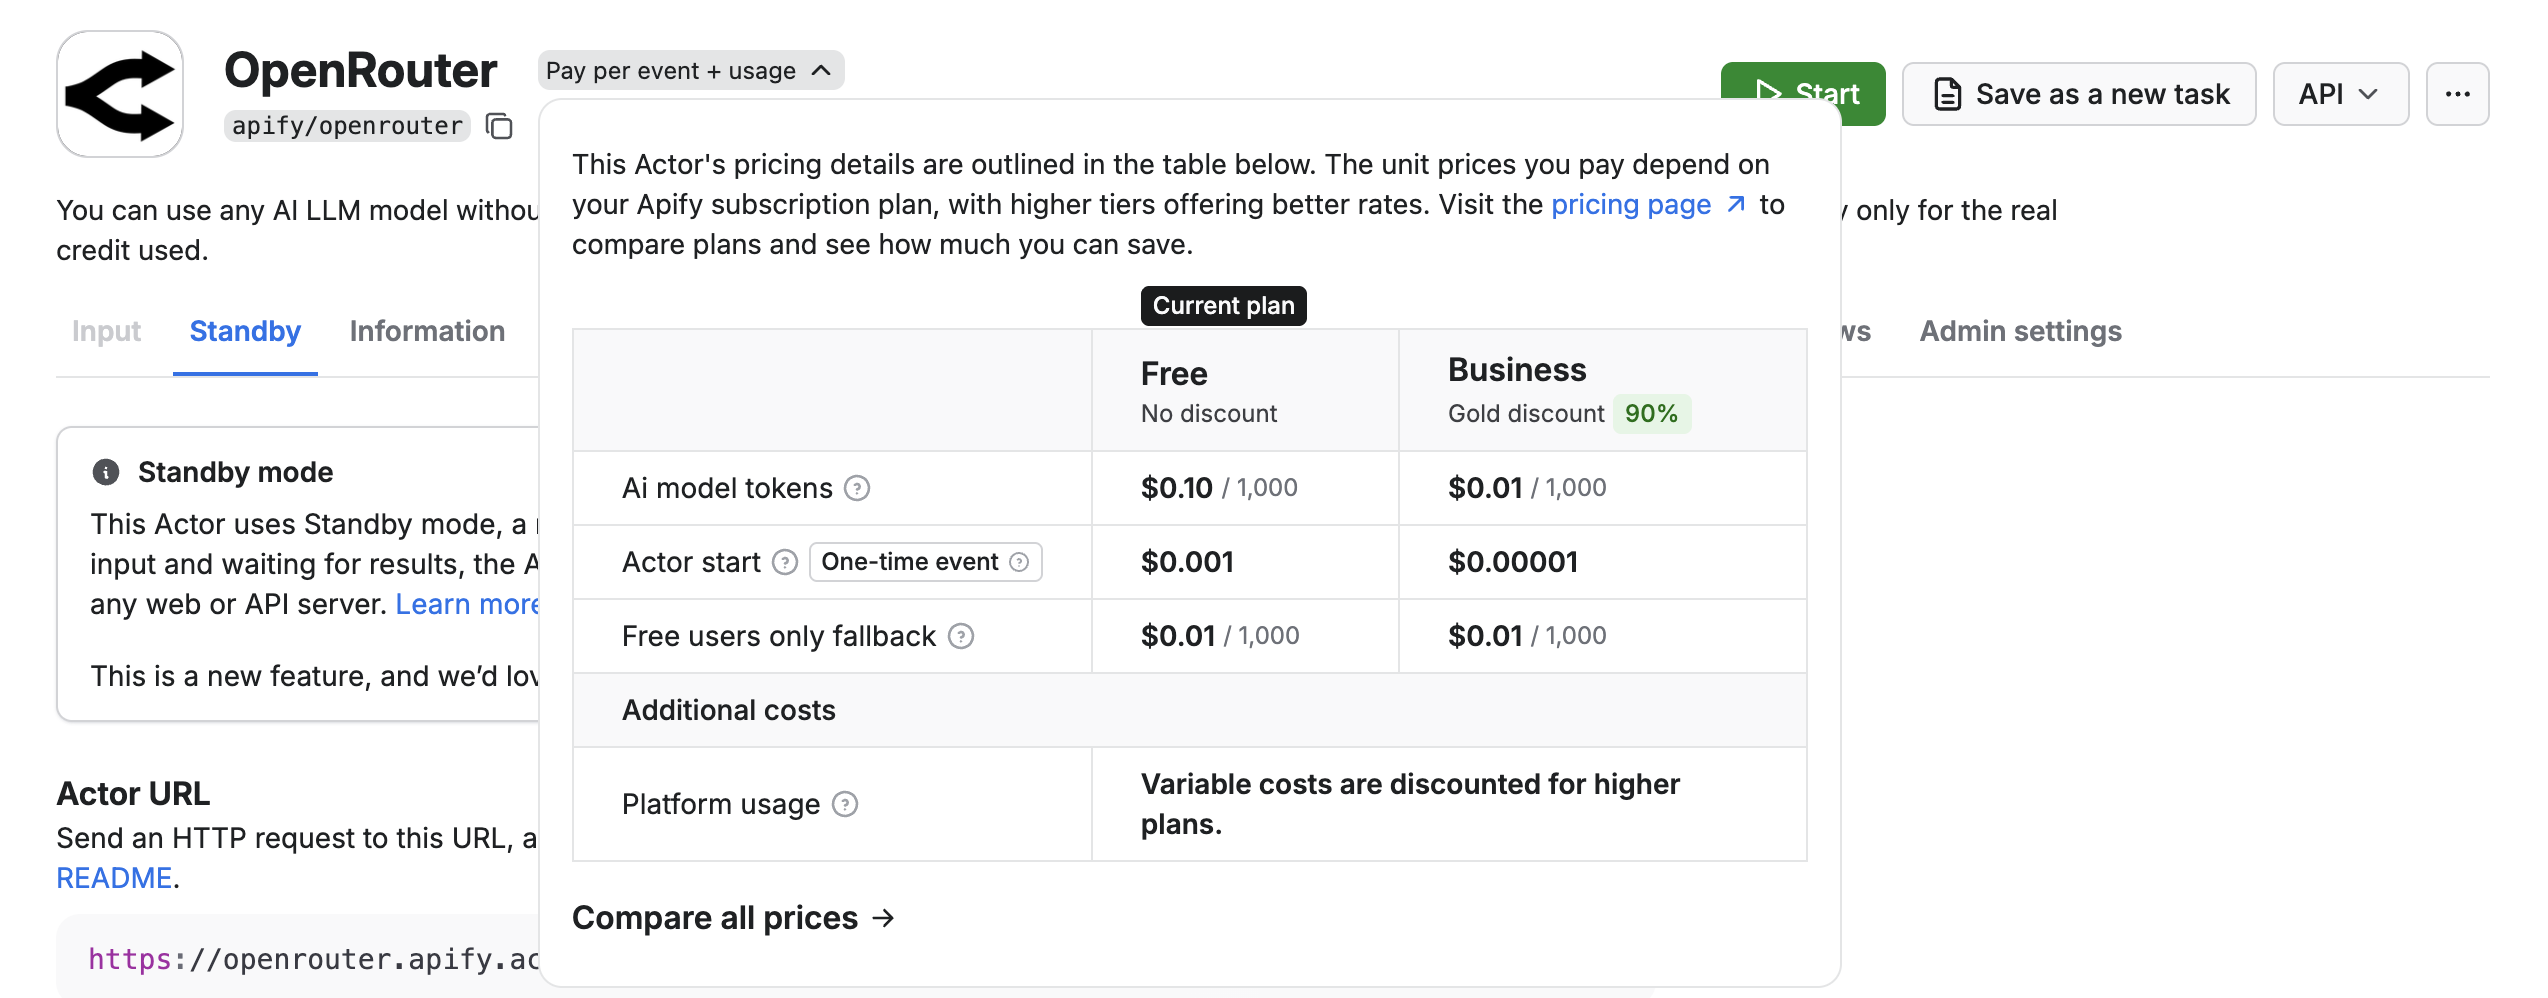Image resolution: width=2548 pixels, height=998 pixels.
Task: Switch to the Information tab
Action: click(x=427, y=331)
